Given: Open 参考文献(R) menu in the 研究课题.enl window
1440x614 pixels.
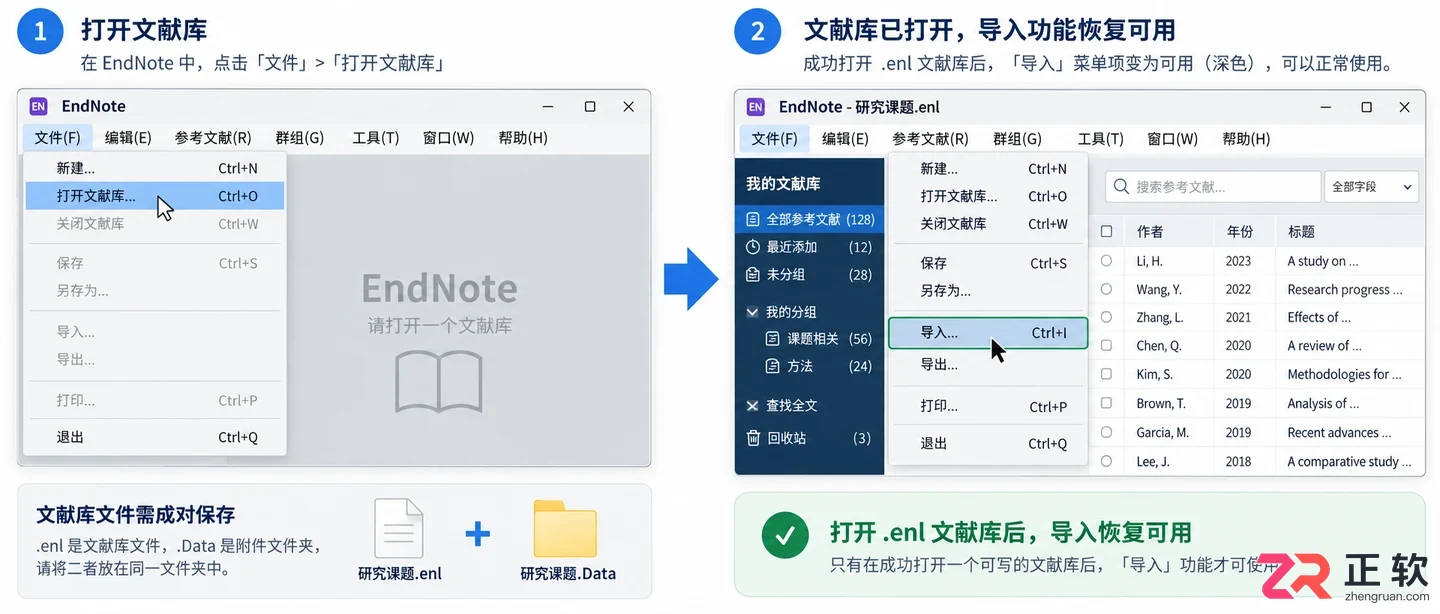Looking at the screenshot, I should coord(930,139).
